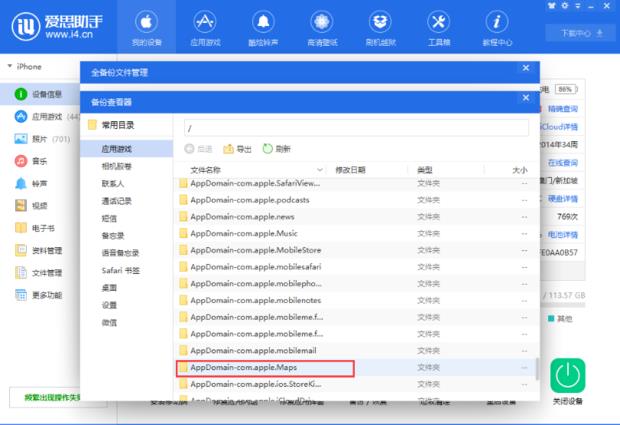Sort by 大小 size column header
This screenshot has height=425, width=620.
pyautogui.click(x=520, y=170)
